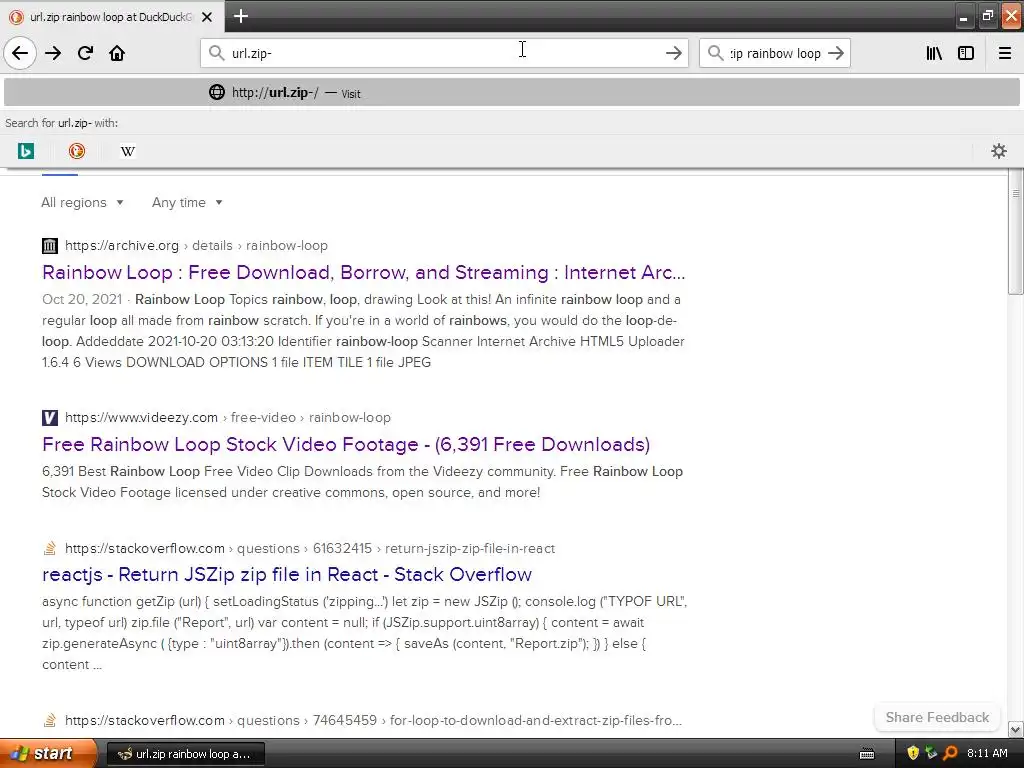Open the browser home page
Screen dimensions: 1024x768
117,53
